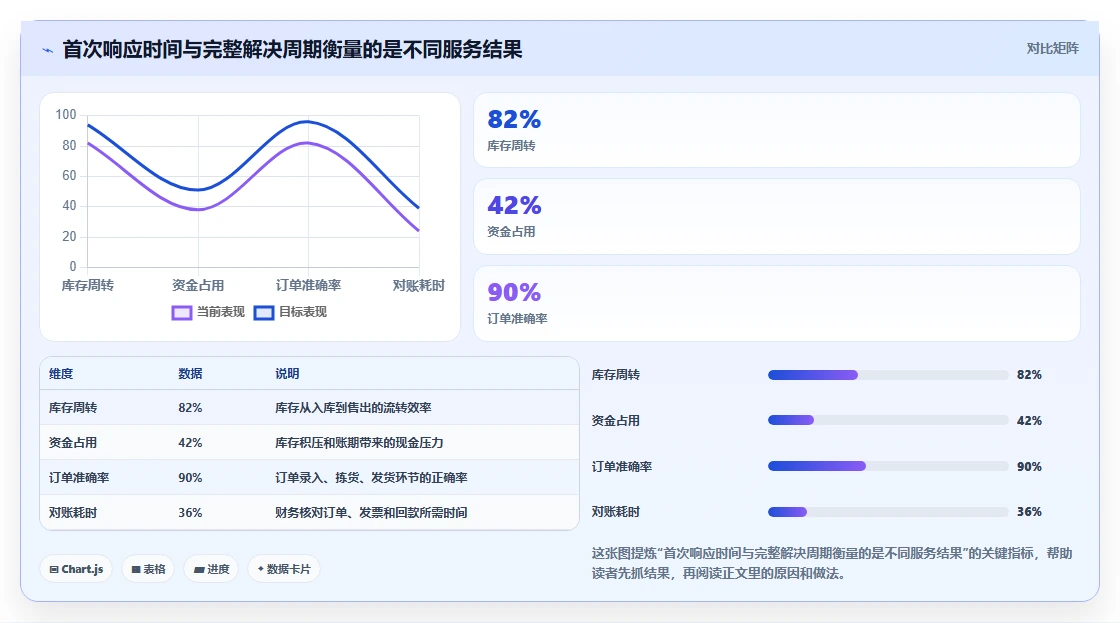1120x623 pixels.
Task: Select the 进度 tag chip
Action: (211, 569)
